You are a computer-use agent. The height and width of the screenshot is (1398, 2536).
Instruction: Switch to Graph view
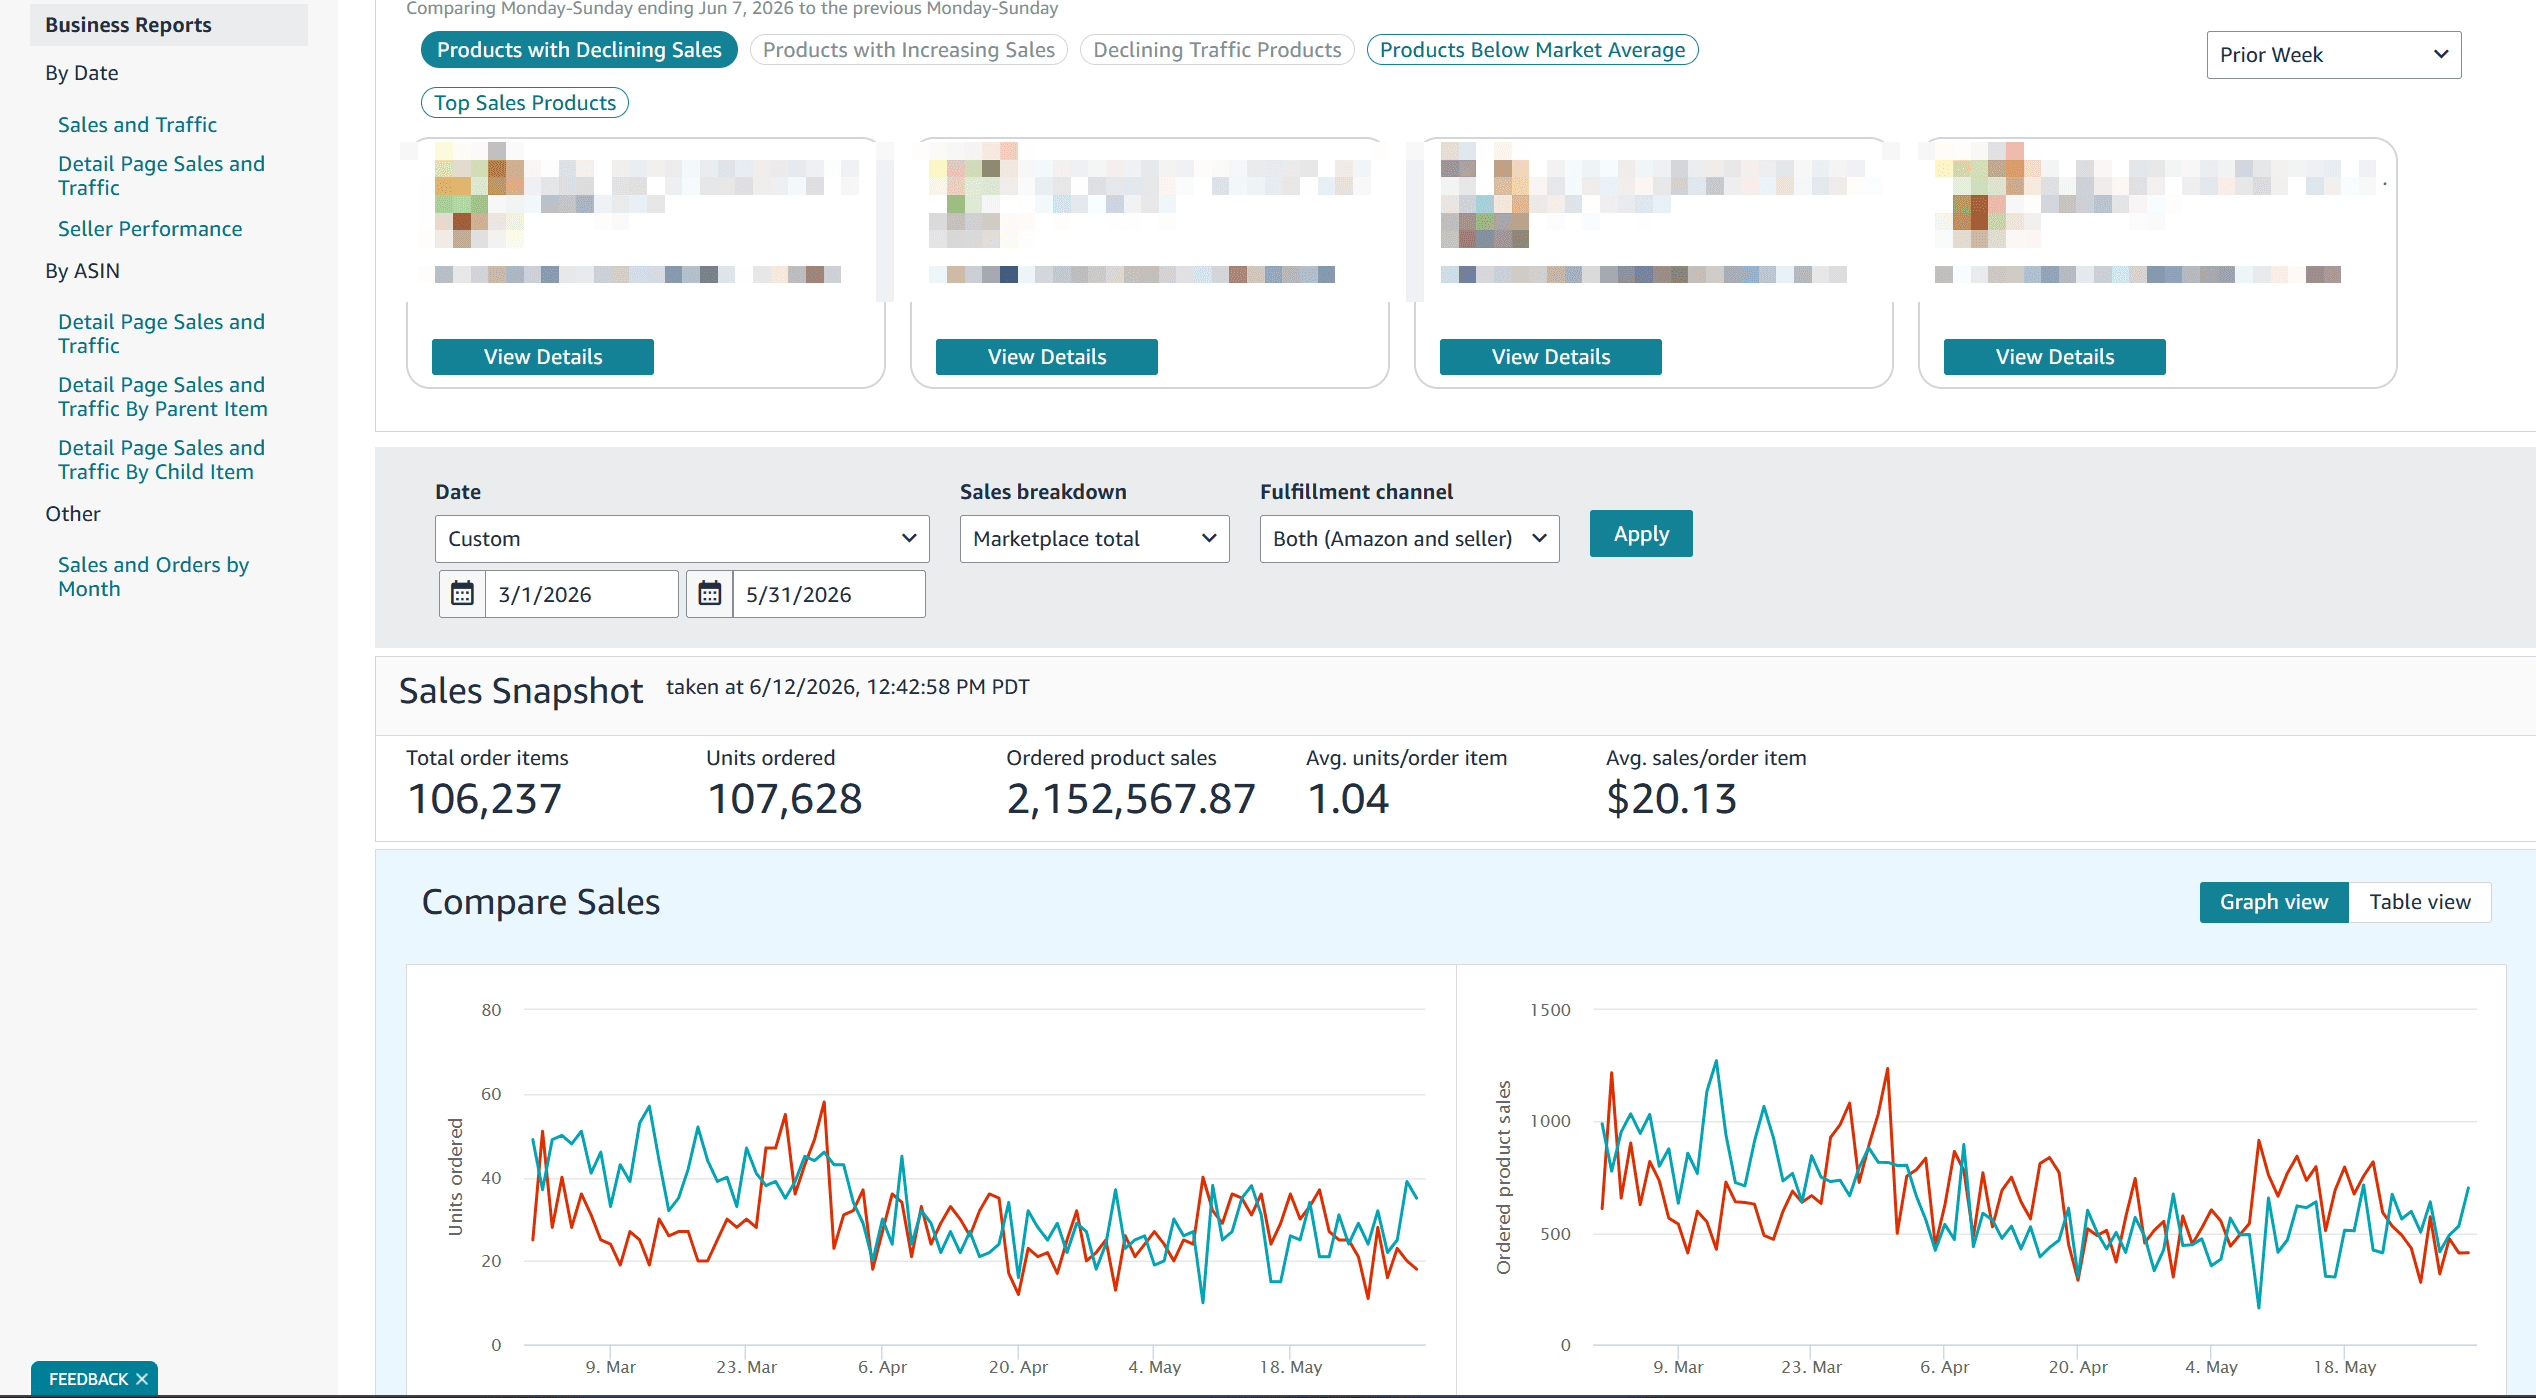point(2273,902)
